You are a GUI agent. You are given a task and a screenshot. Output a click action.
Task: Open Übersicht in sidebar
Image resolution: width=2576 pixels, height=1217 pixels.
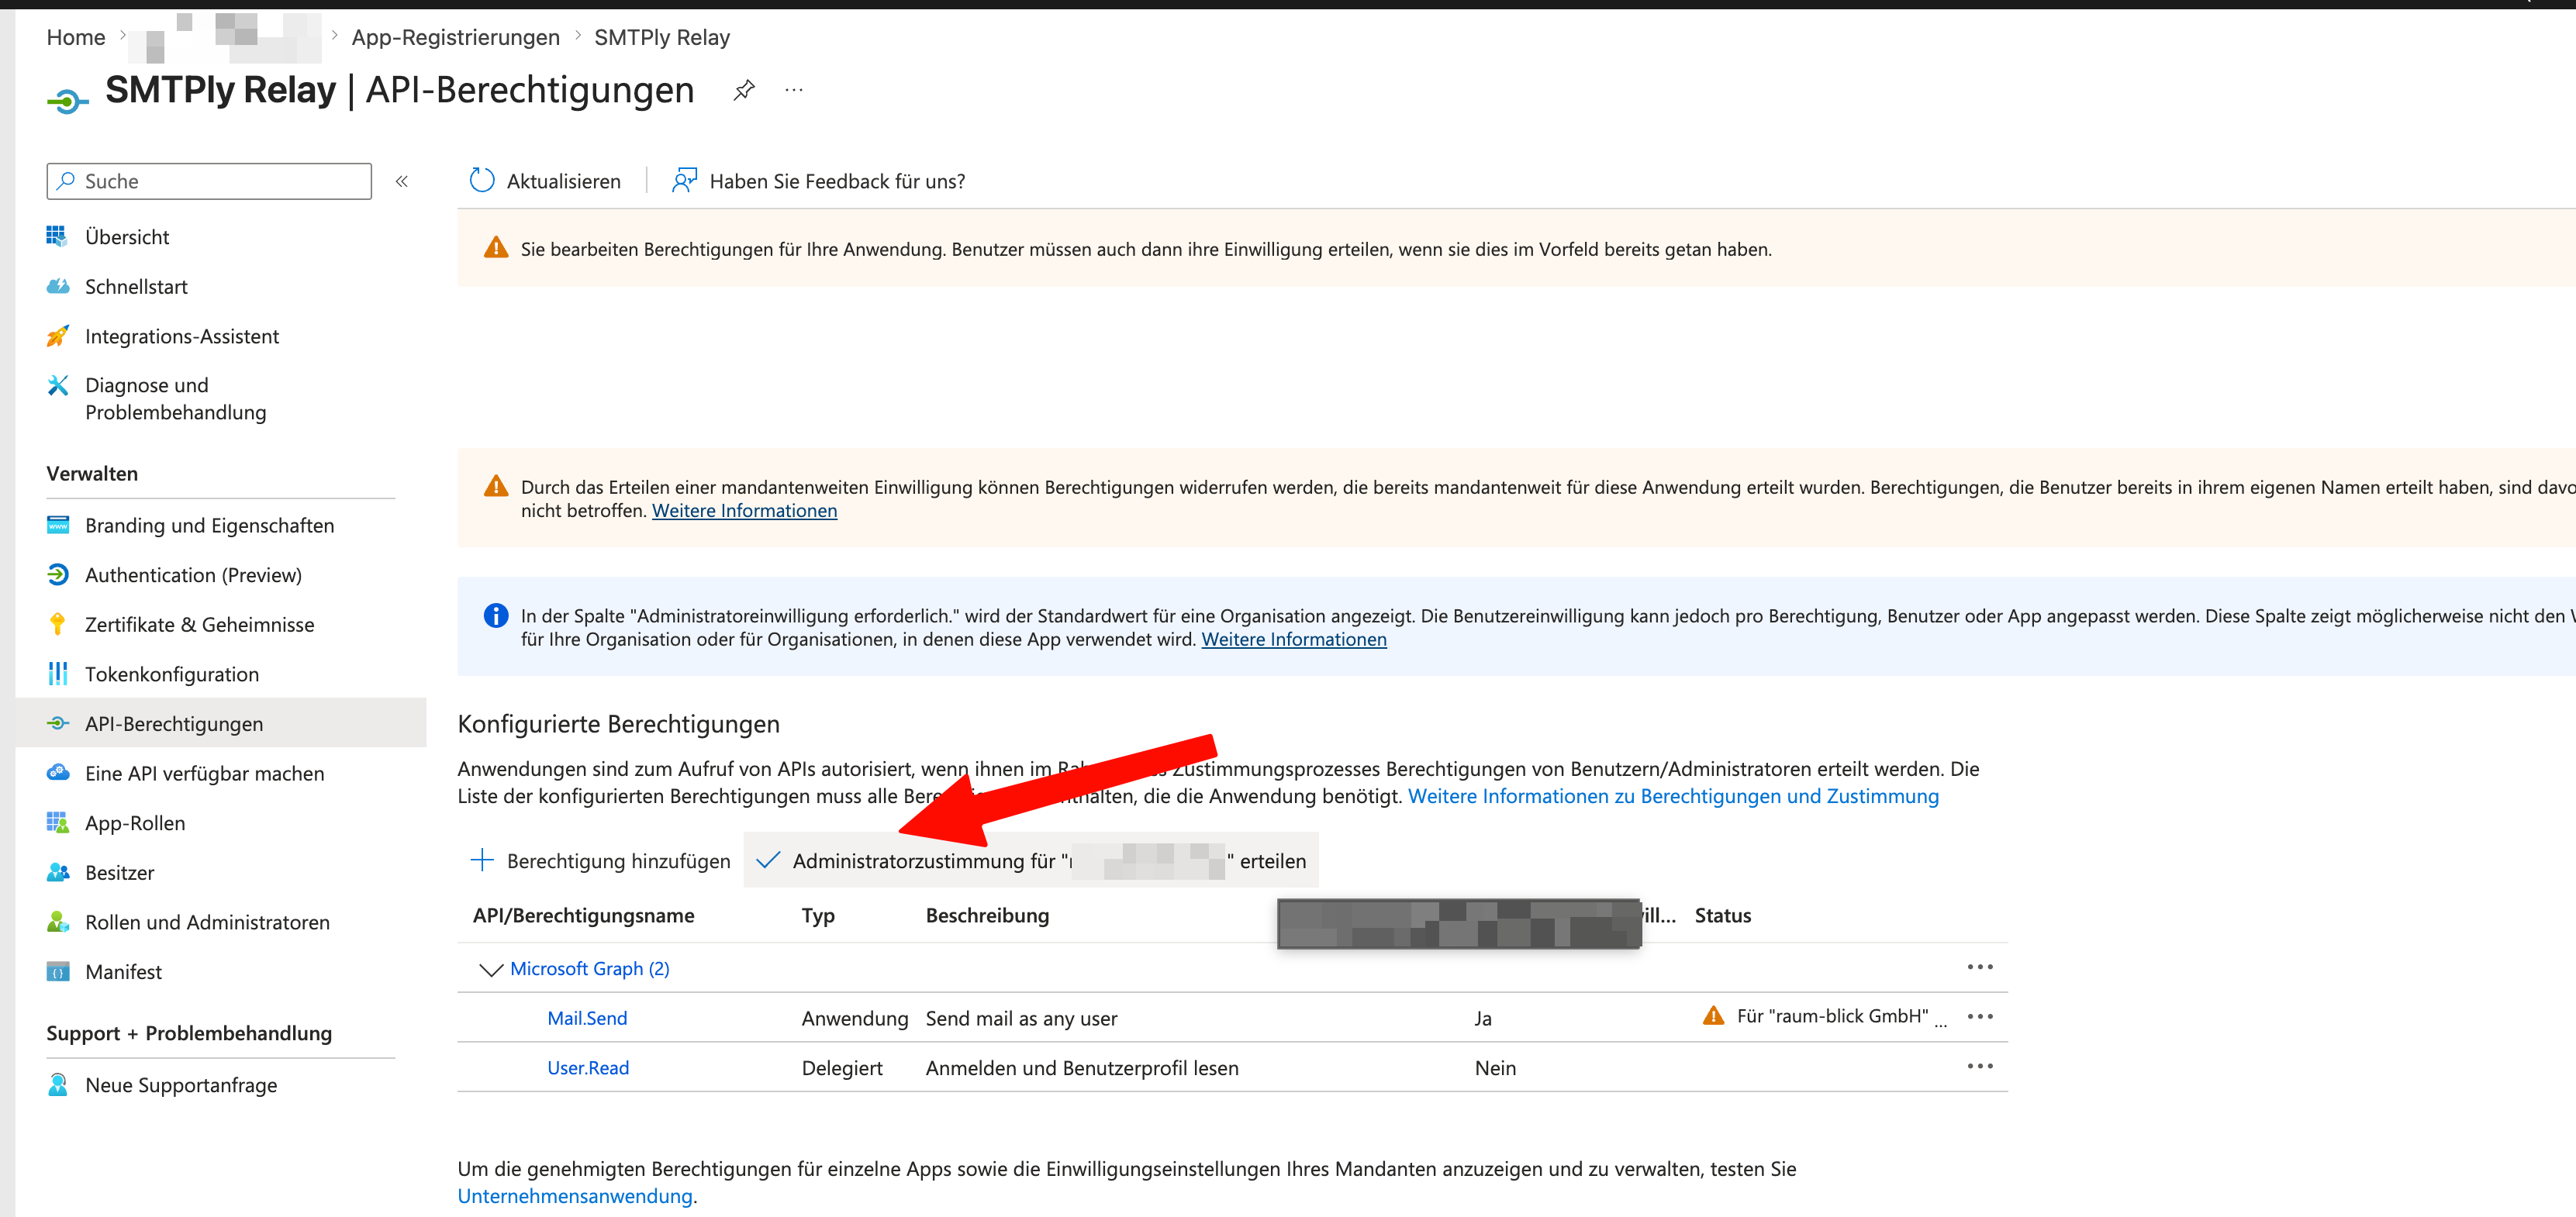click(x=127, y=237)
